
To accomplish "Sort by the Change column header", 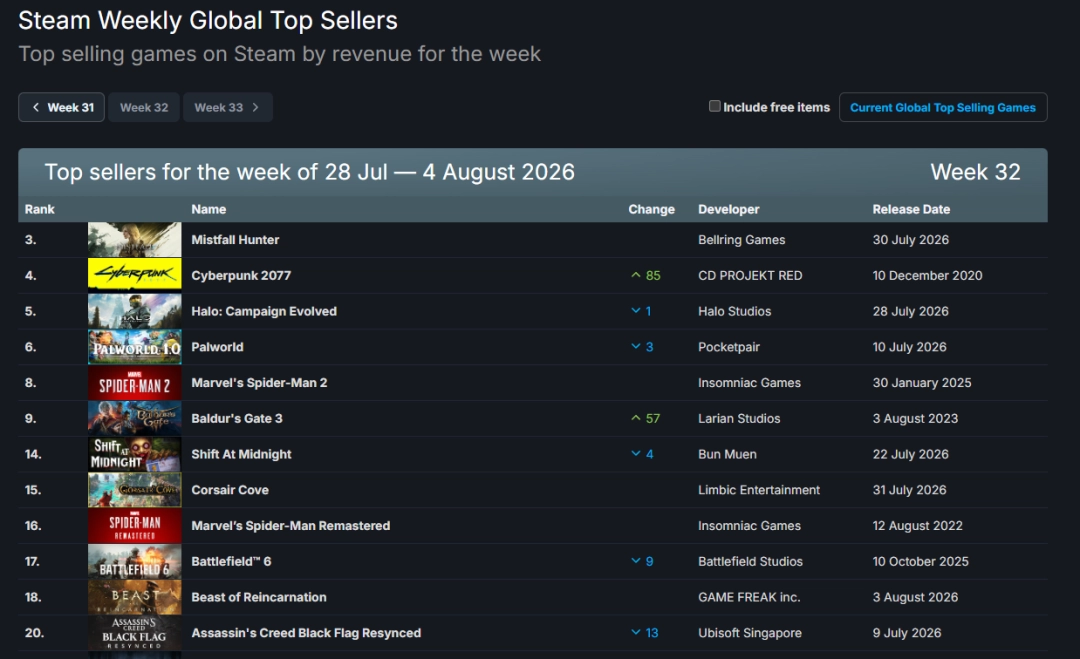I will pos(651,209).
